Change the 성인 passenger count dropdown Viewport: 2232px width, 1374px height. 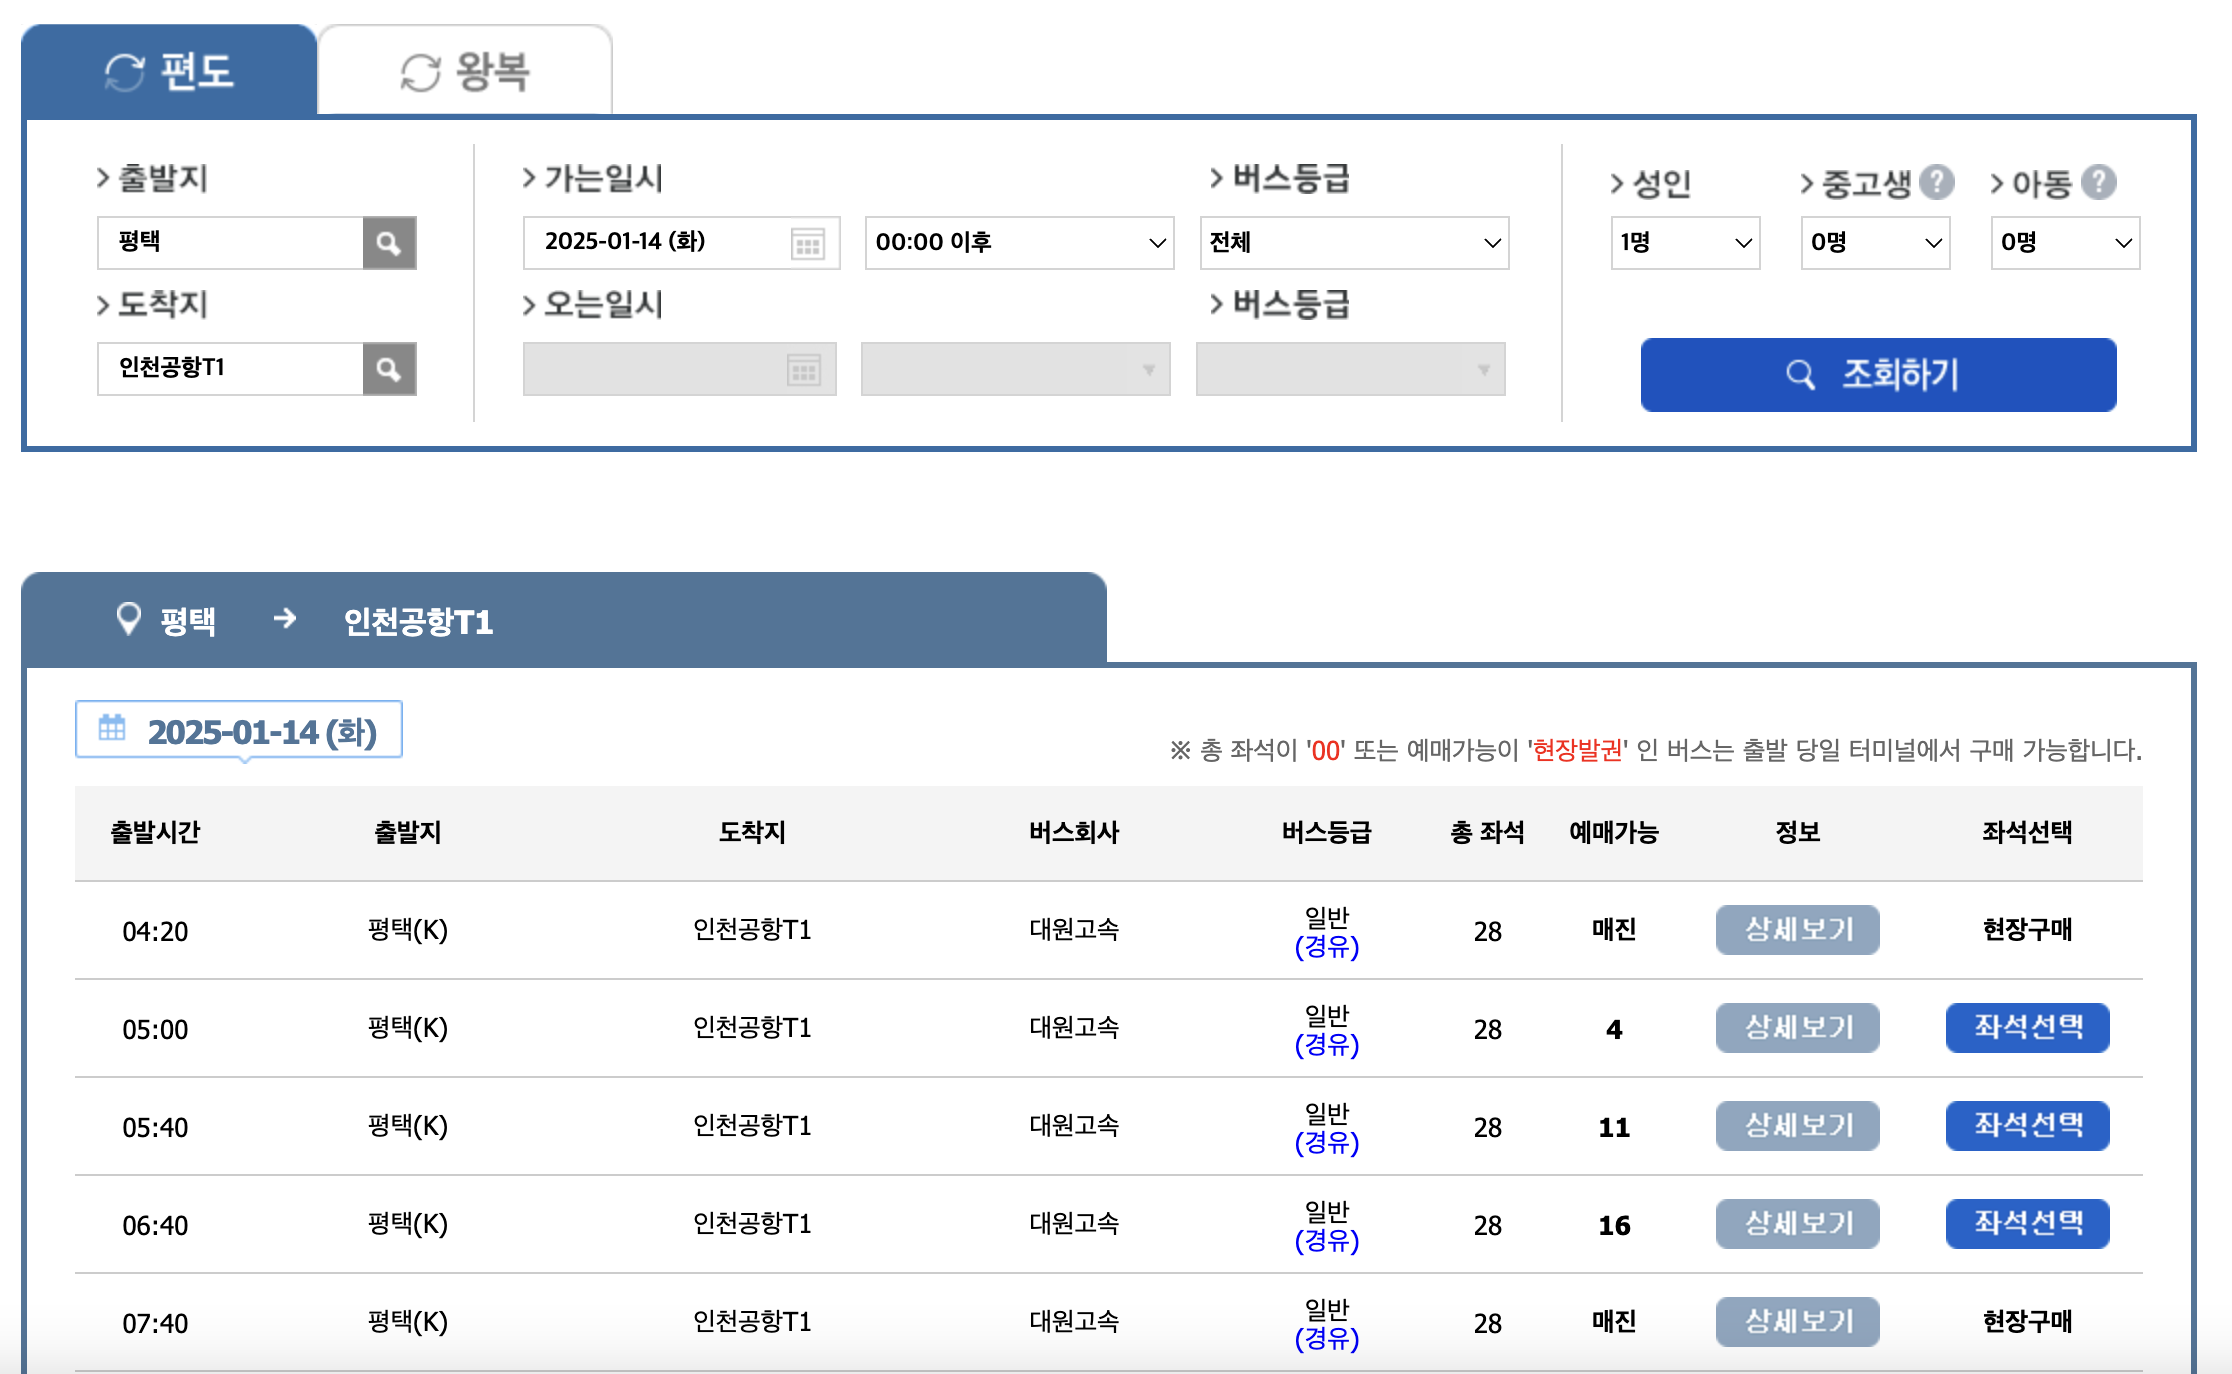(x=1684, y=242)
